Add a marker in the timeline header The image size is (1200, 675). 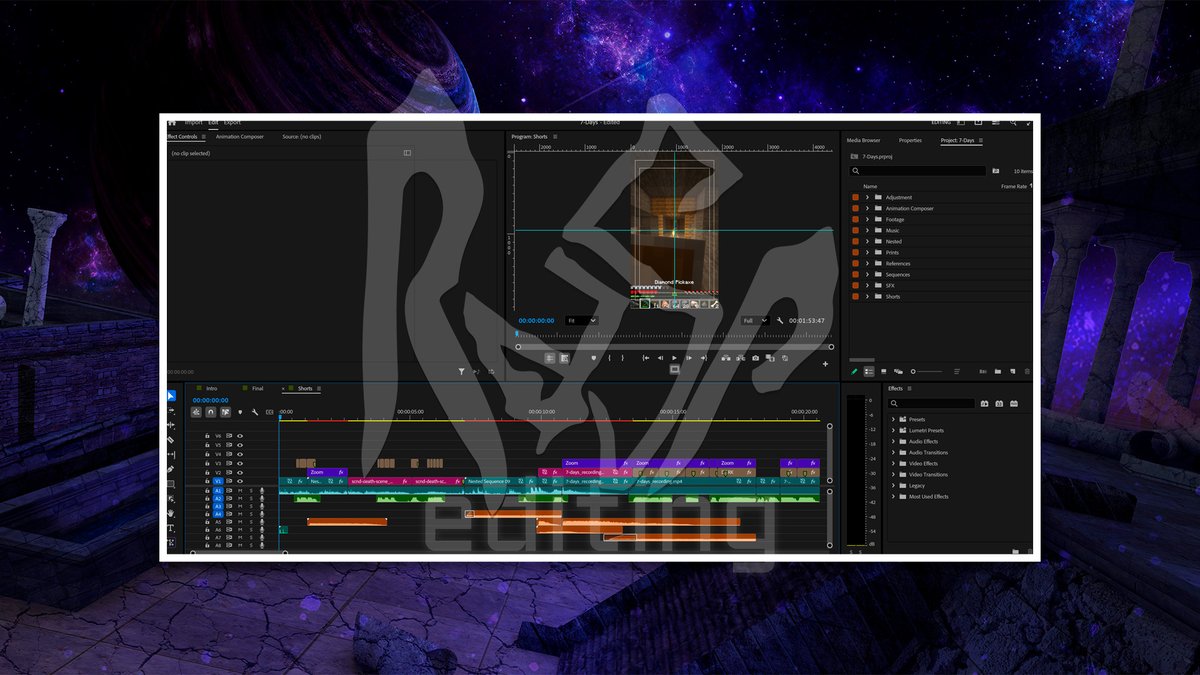click(240, 412)
